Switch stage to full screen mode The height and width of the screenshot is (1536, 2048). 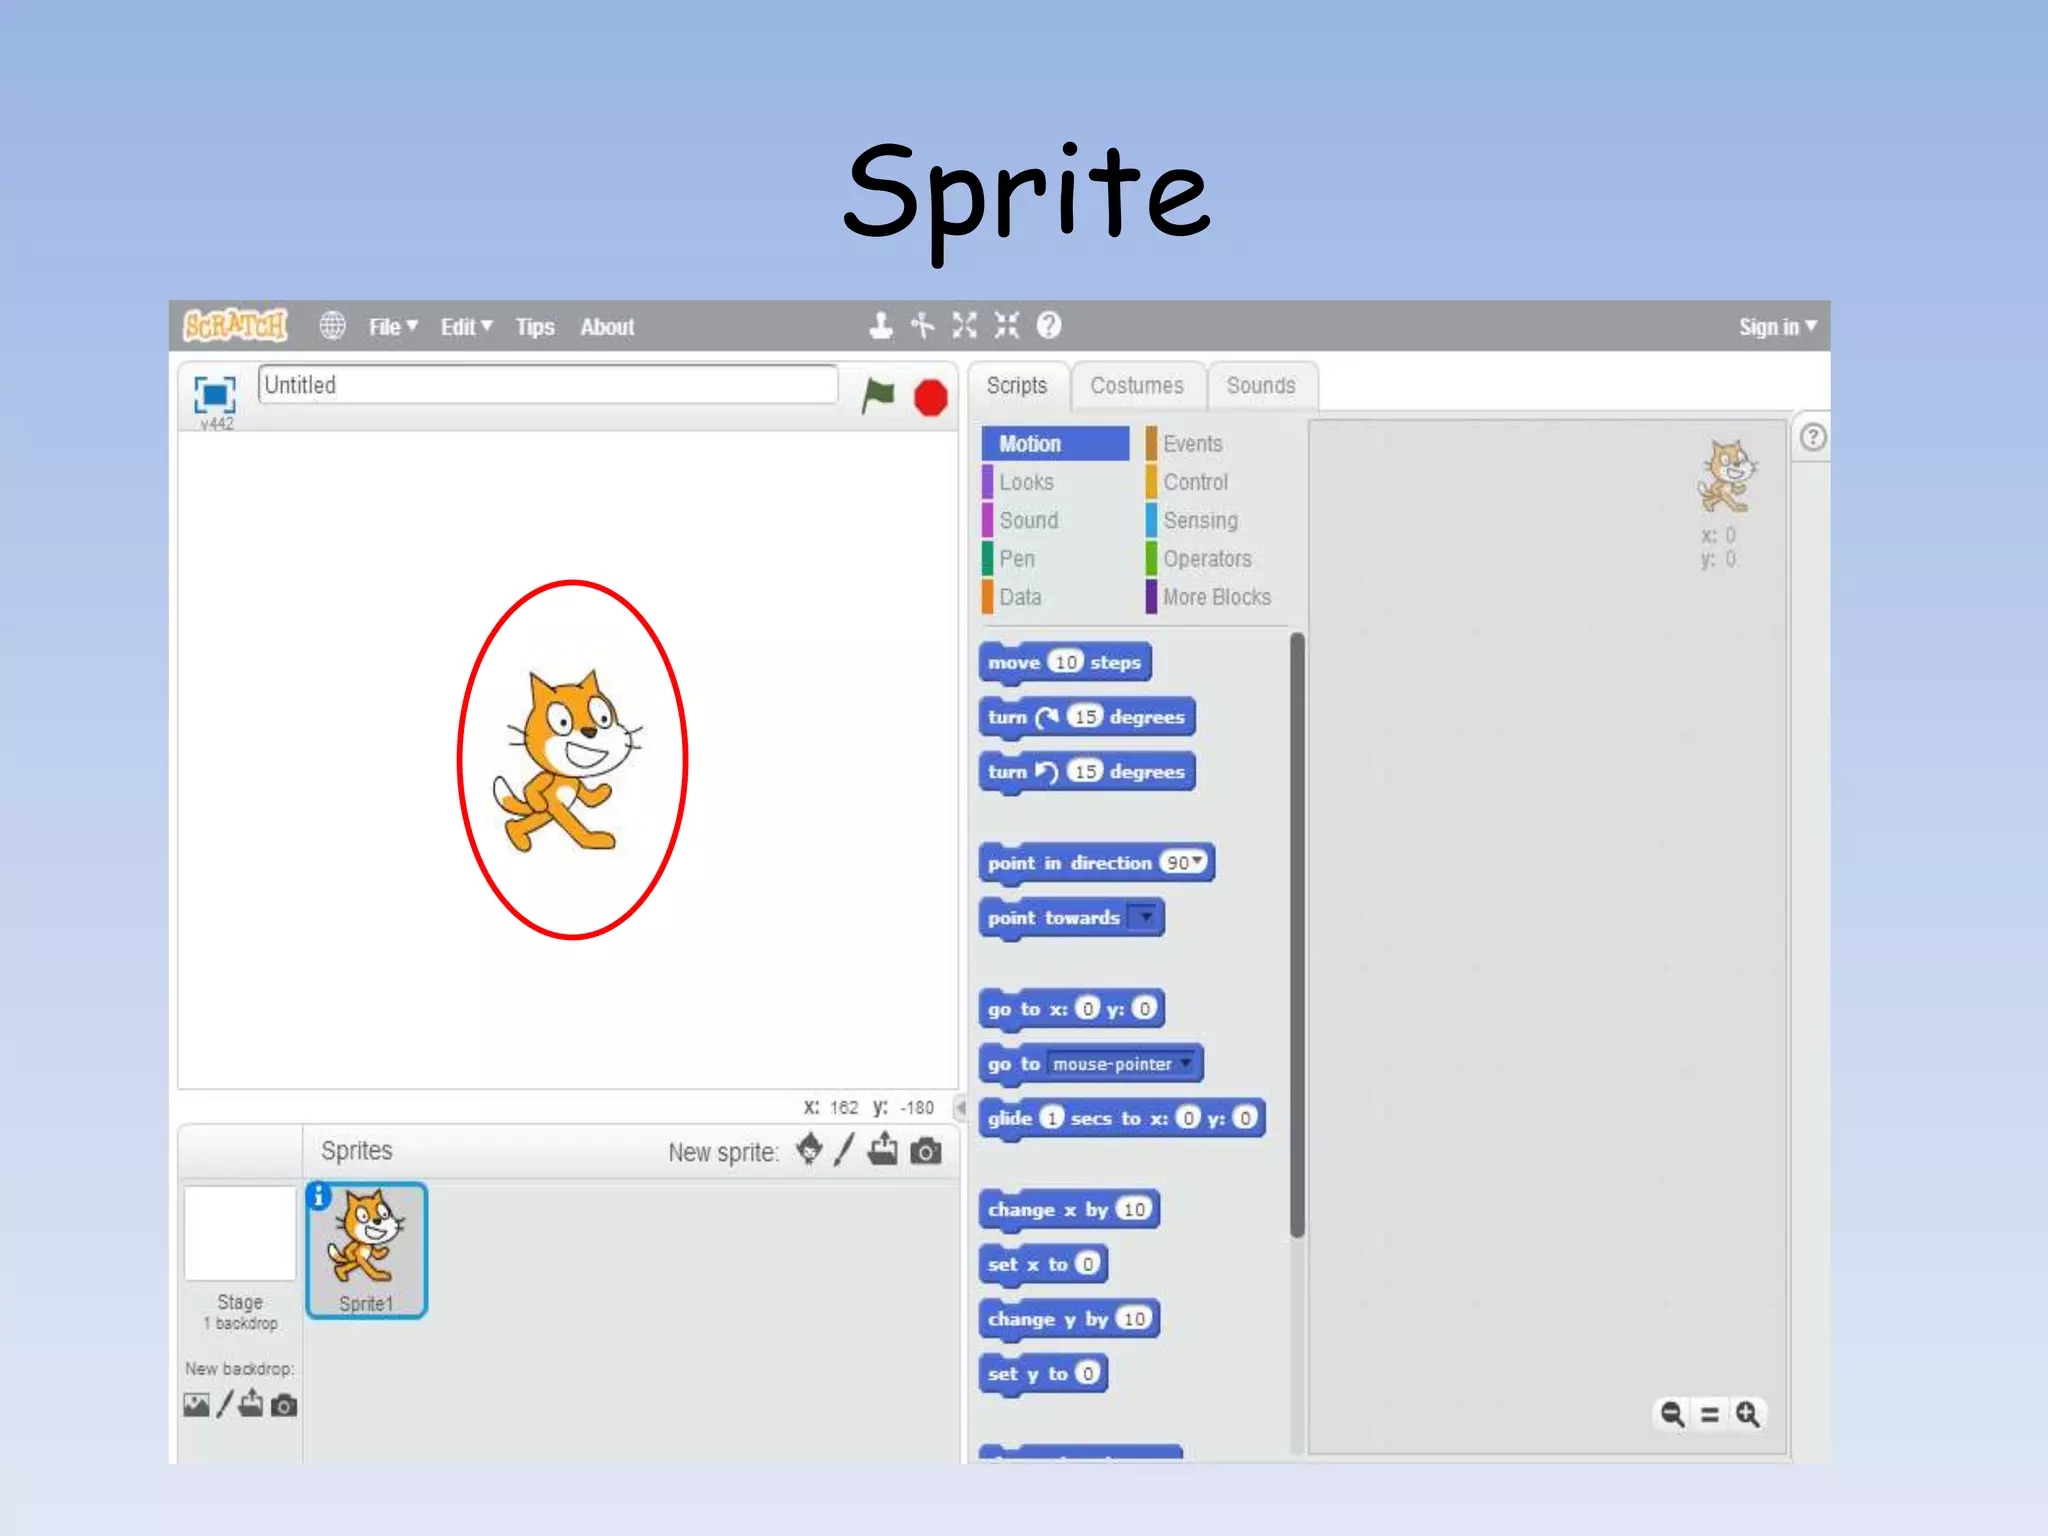coord(214,395)
